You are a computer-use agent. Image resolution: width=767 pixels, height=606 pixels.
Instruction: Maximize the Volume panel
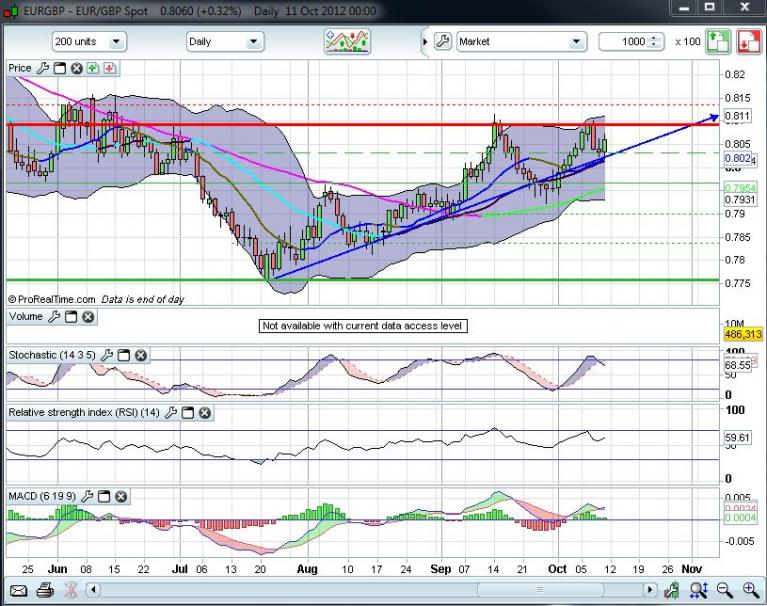coord(71,317)
